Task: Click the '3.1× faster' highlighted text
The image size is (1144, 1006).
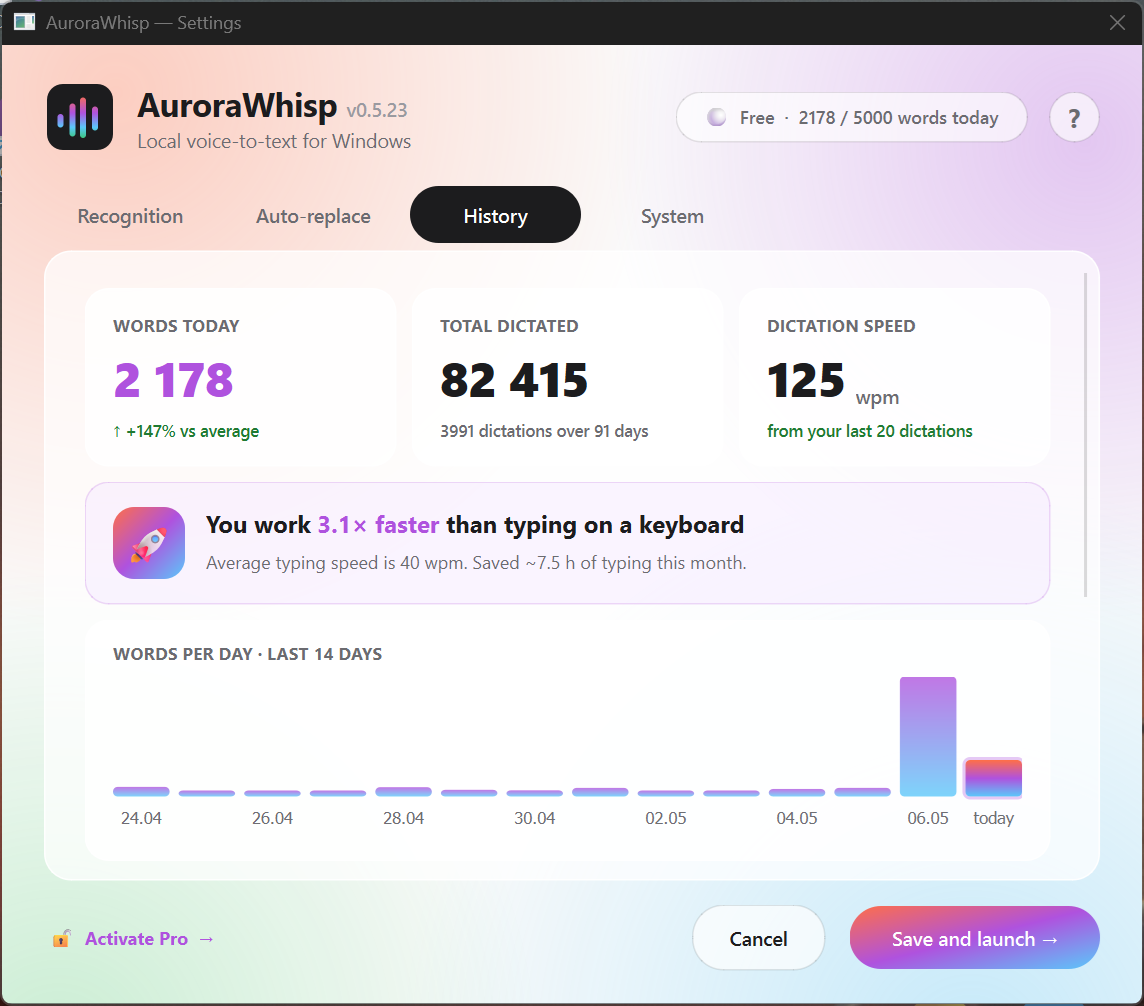Action: (378, 525)
